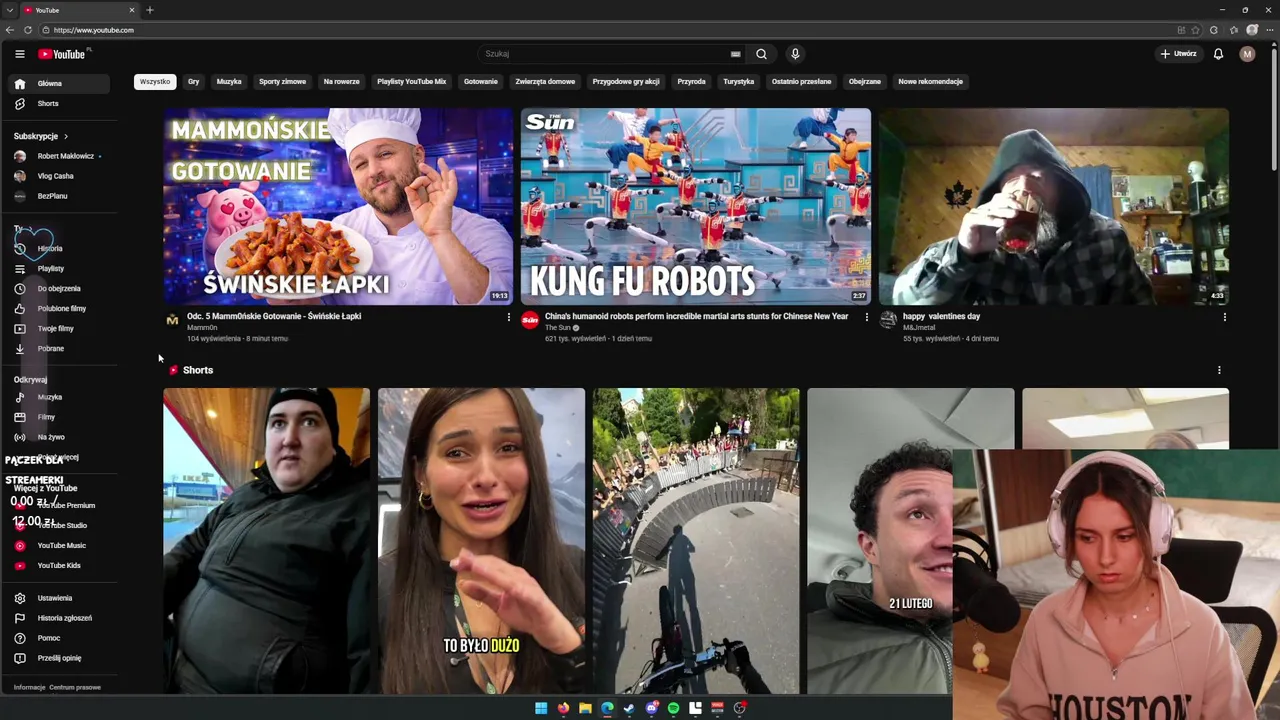Select the Gry filter chip

[194, 82]
